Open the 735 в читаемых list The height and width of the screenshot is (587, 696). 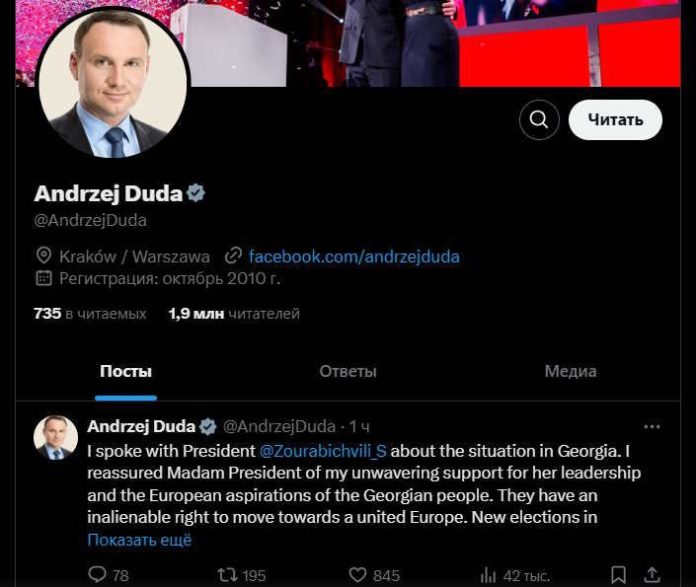coord(90,313)
